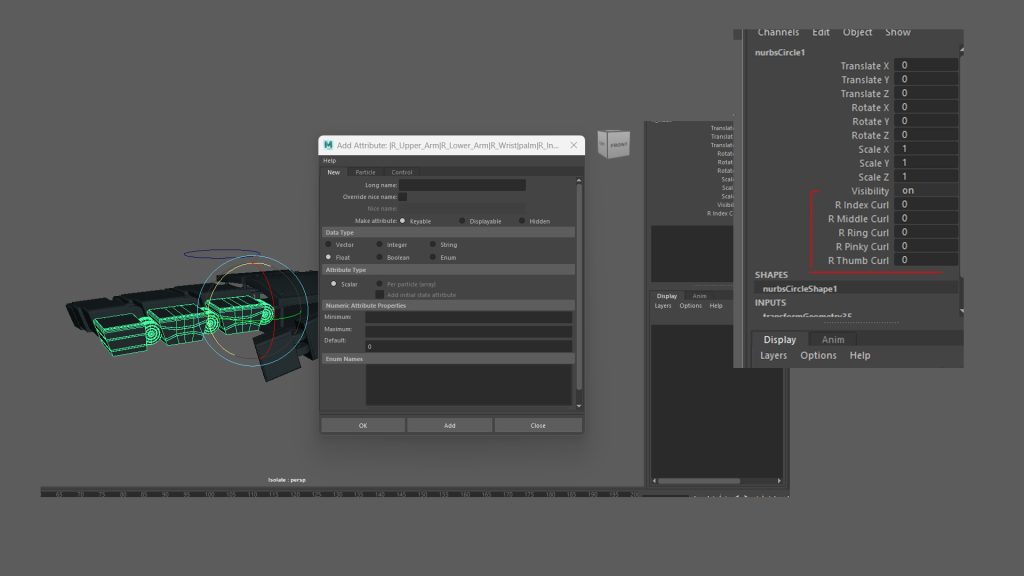This screenshot has height=576, width=1024.
Task: Select the Keyable radio button
Action: (402, 221)
